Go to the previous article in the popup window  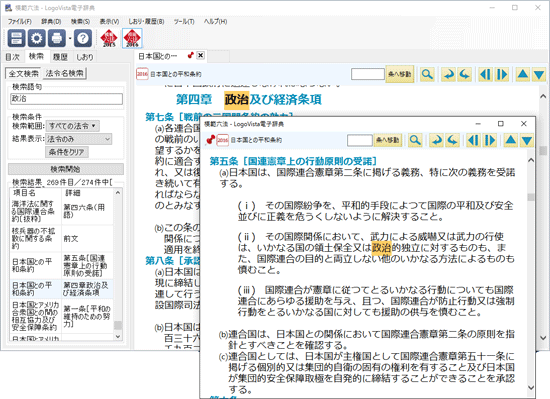tap(473, 140)
